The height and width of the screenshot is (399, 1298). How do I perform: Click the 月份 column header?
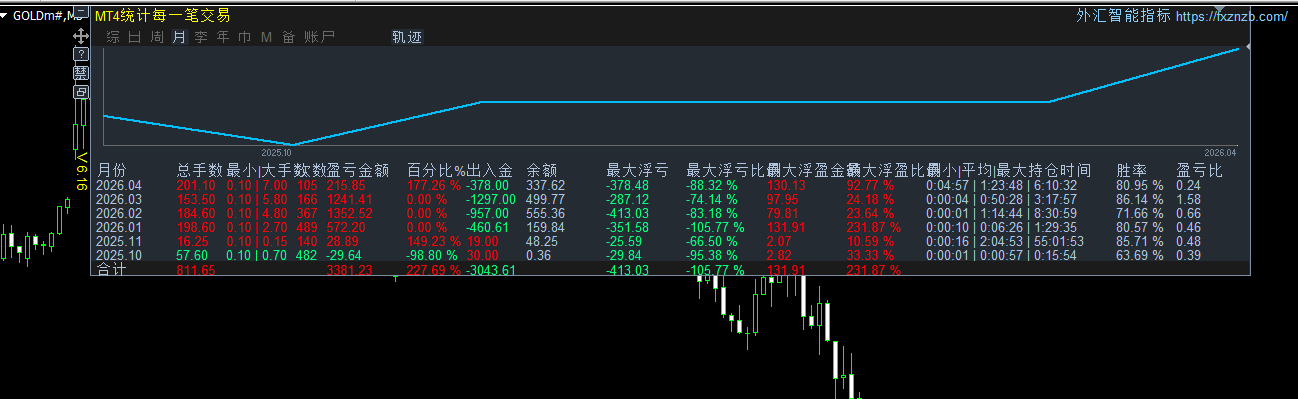pos(113,170)
